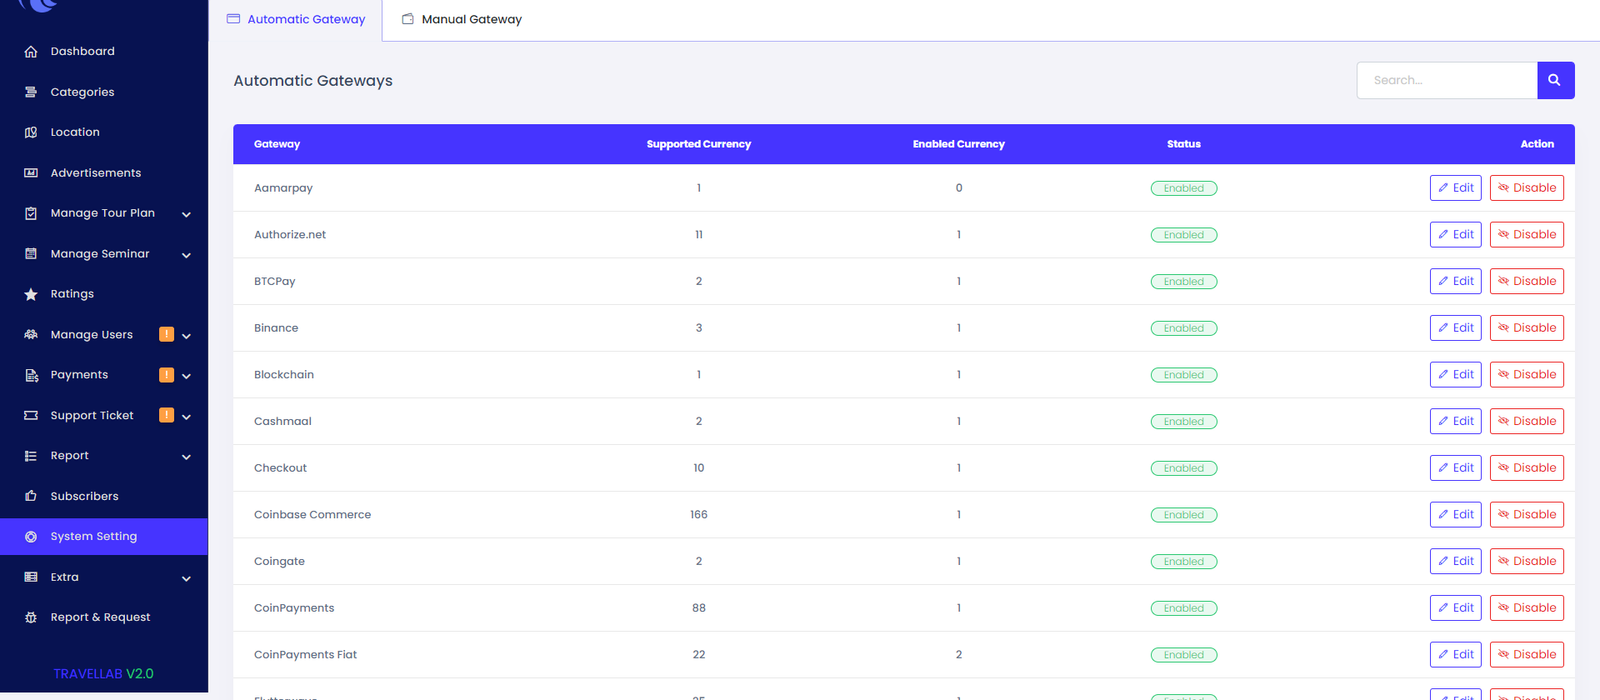This screenshot has height=700, width=1600.
Task: Edit the CoinPayments Fiat gateway
Action: (1455, 655)
